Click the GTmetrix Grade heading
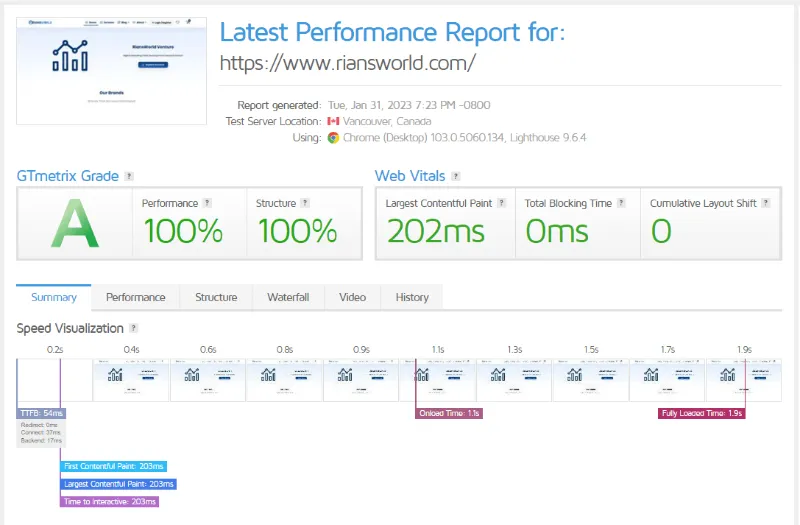 tap(67, 176)
